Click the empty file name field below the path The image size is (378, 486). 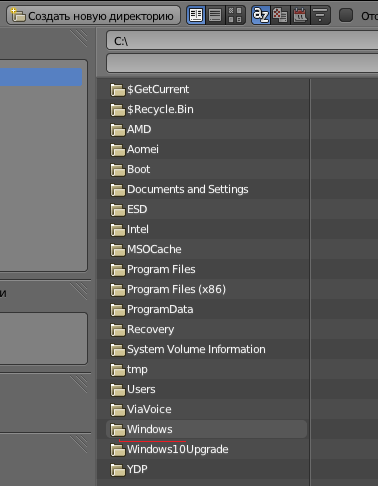coord(242,63)
